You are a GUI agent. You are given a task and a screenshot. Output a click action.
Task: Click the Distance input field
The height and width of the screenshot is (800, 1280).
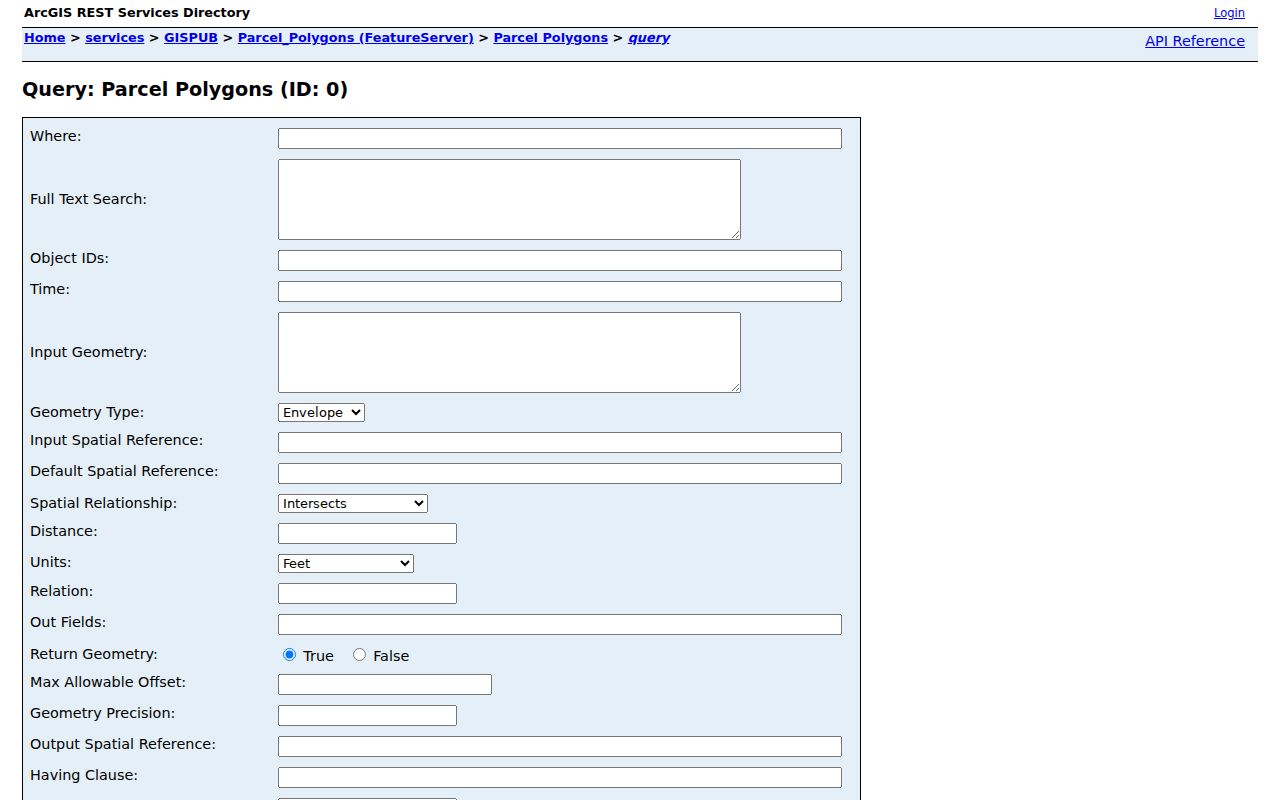(x=367, y=533)
